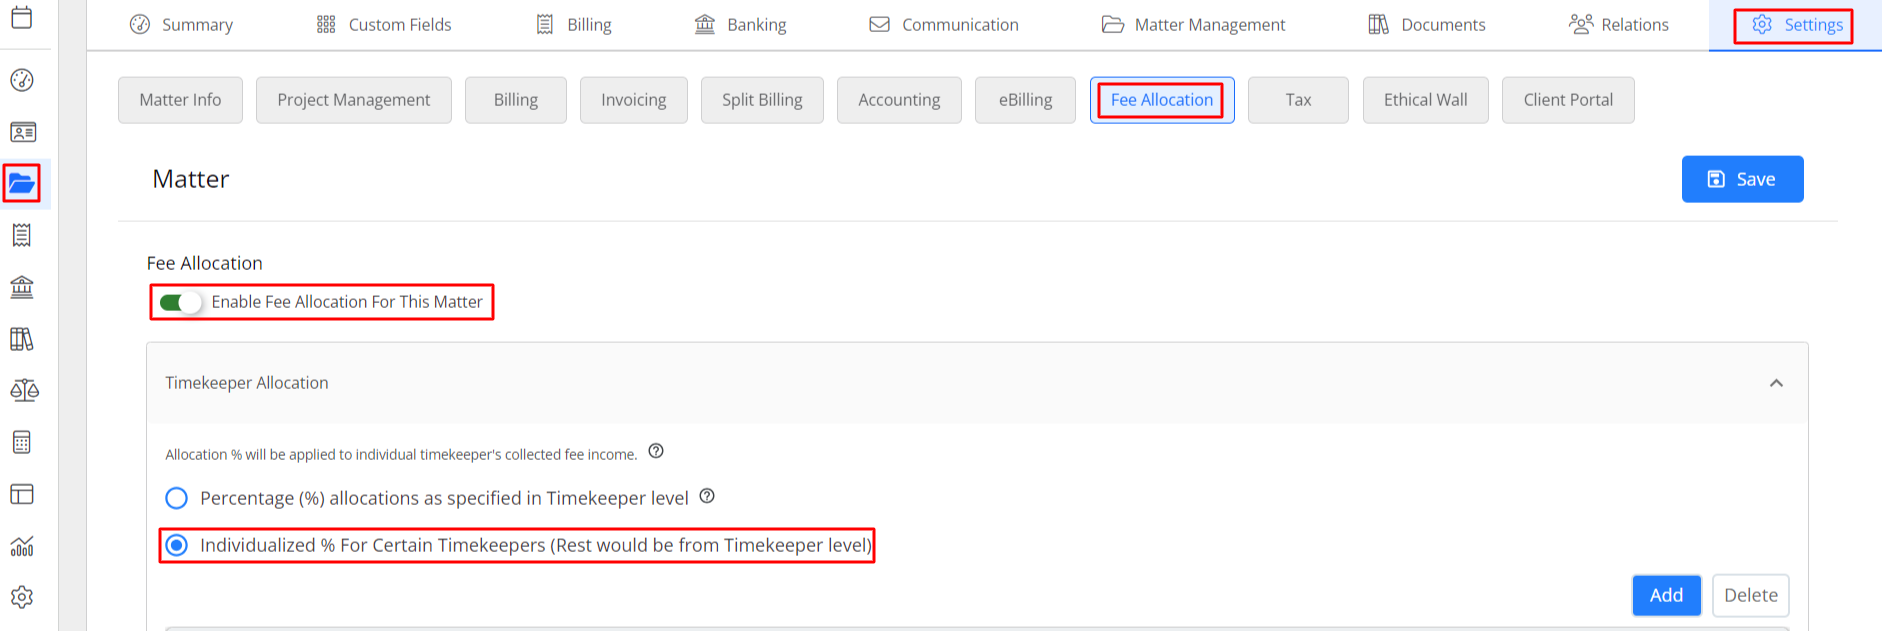Open the matters folder icon in sidebar

[x=22, y=183]
